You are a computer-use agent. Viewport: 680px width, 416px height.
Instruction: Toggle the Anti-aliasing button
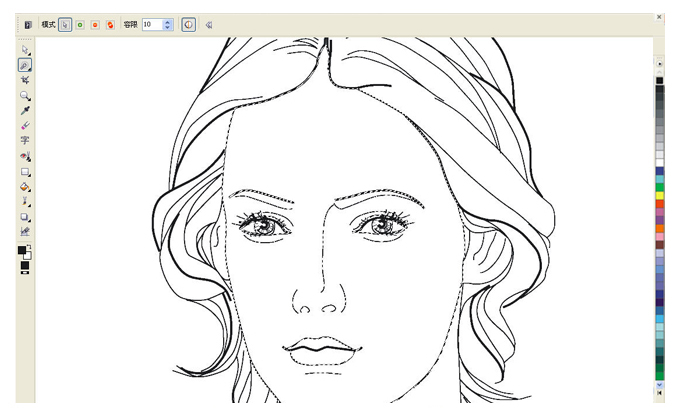click(x=188, y=25)
